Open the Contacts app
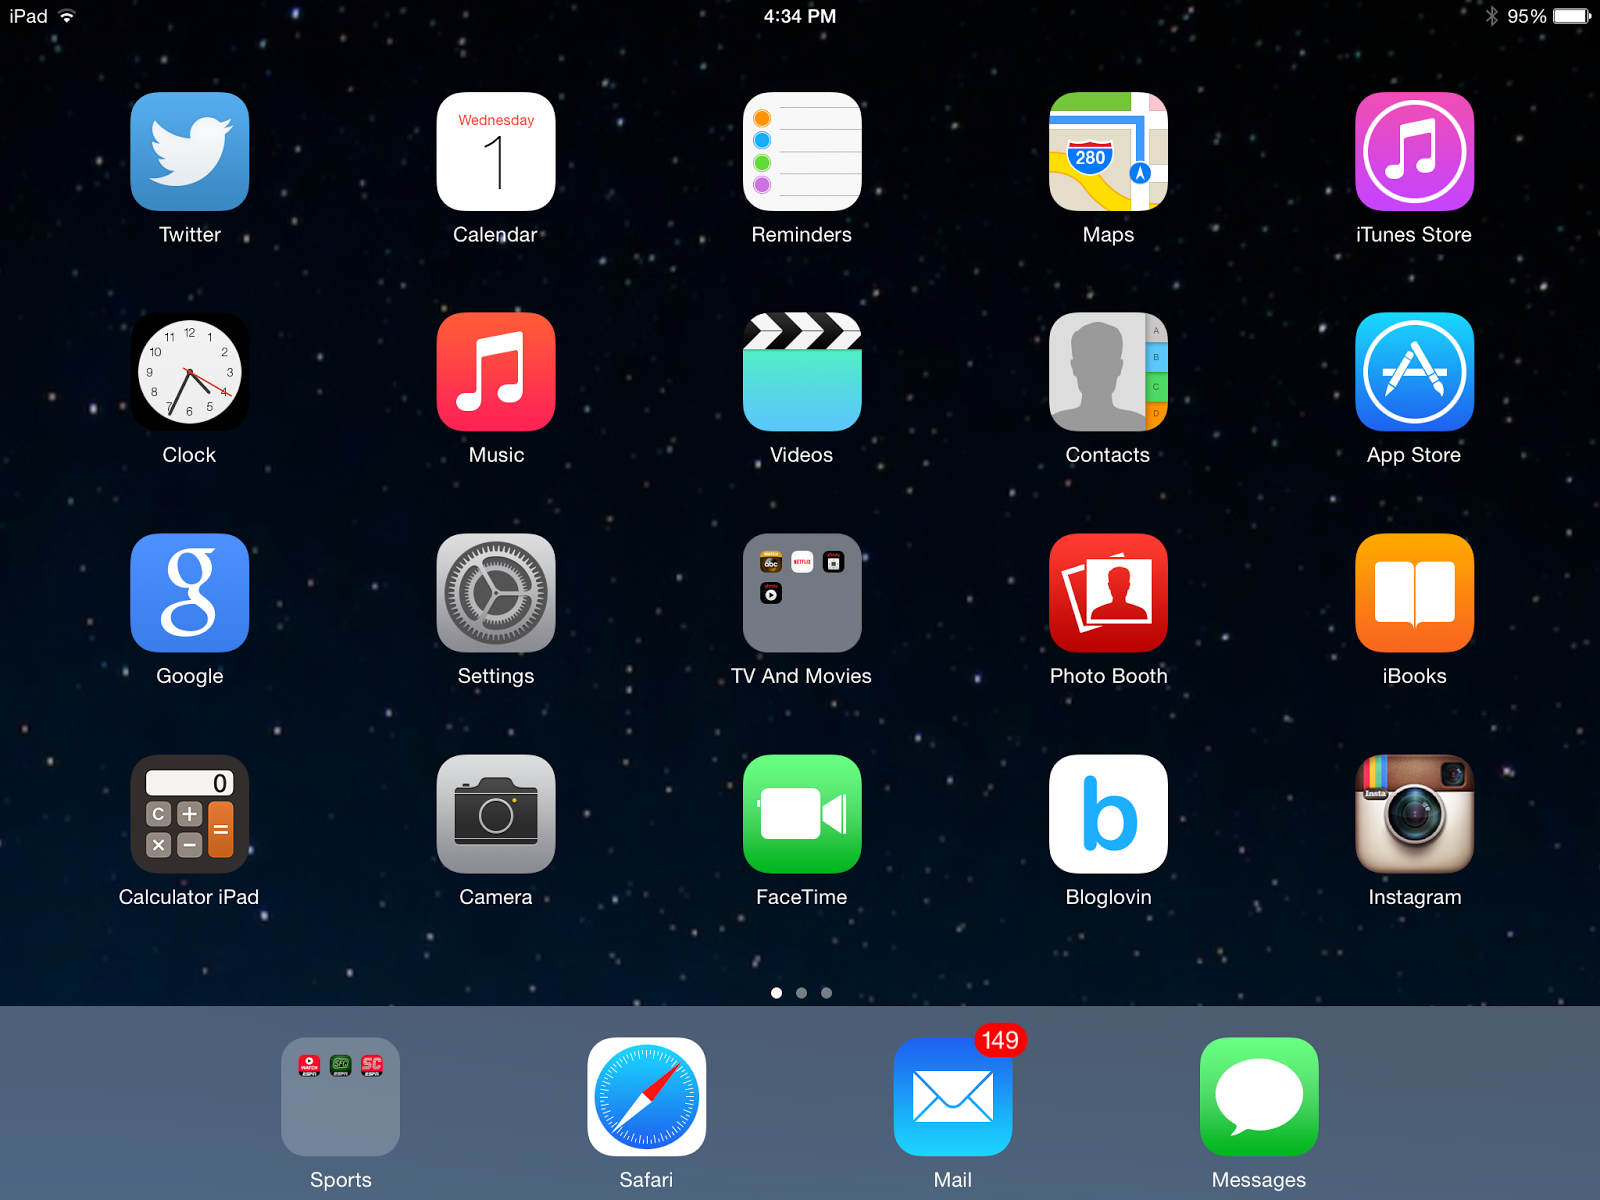 point(1108,372)
